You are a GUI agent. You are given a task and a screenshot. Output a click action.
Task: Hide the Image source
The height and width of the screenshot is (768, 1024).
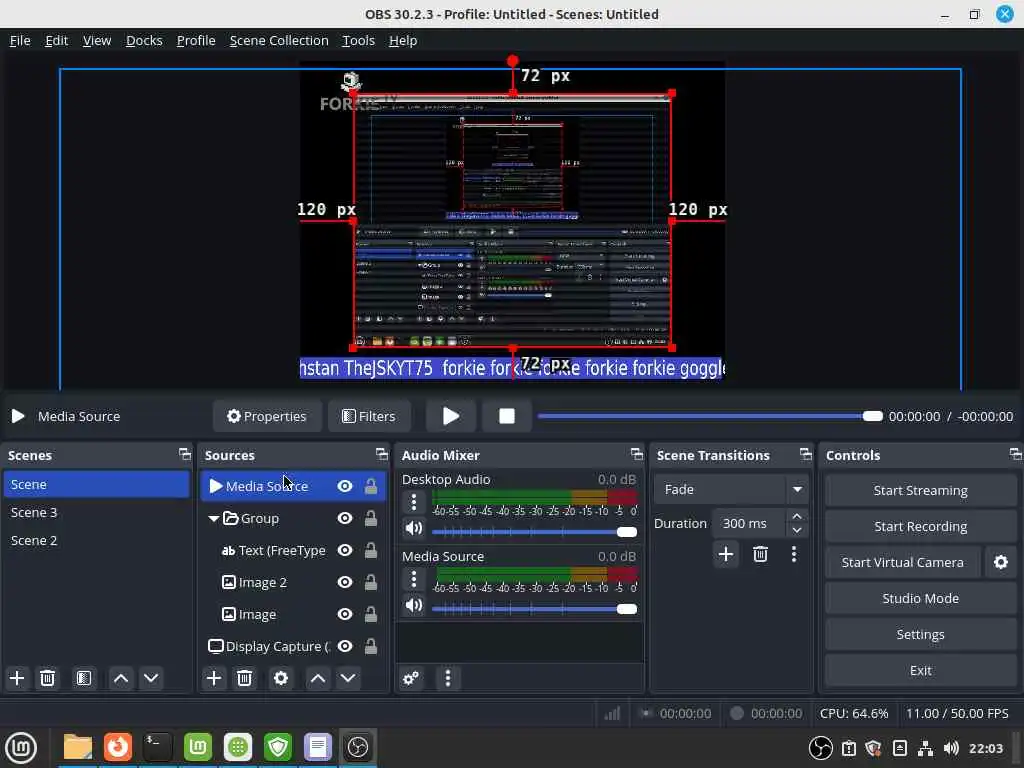[345, 615]
